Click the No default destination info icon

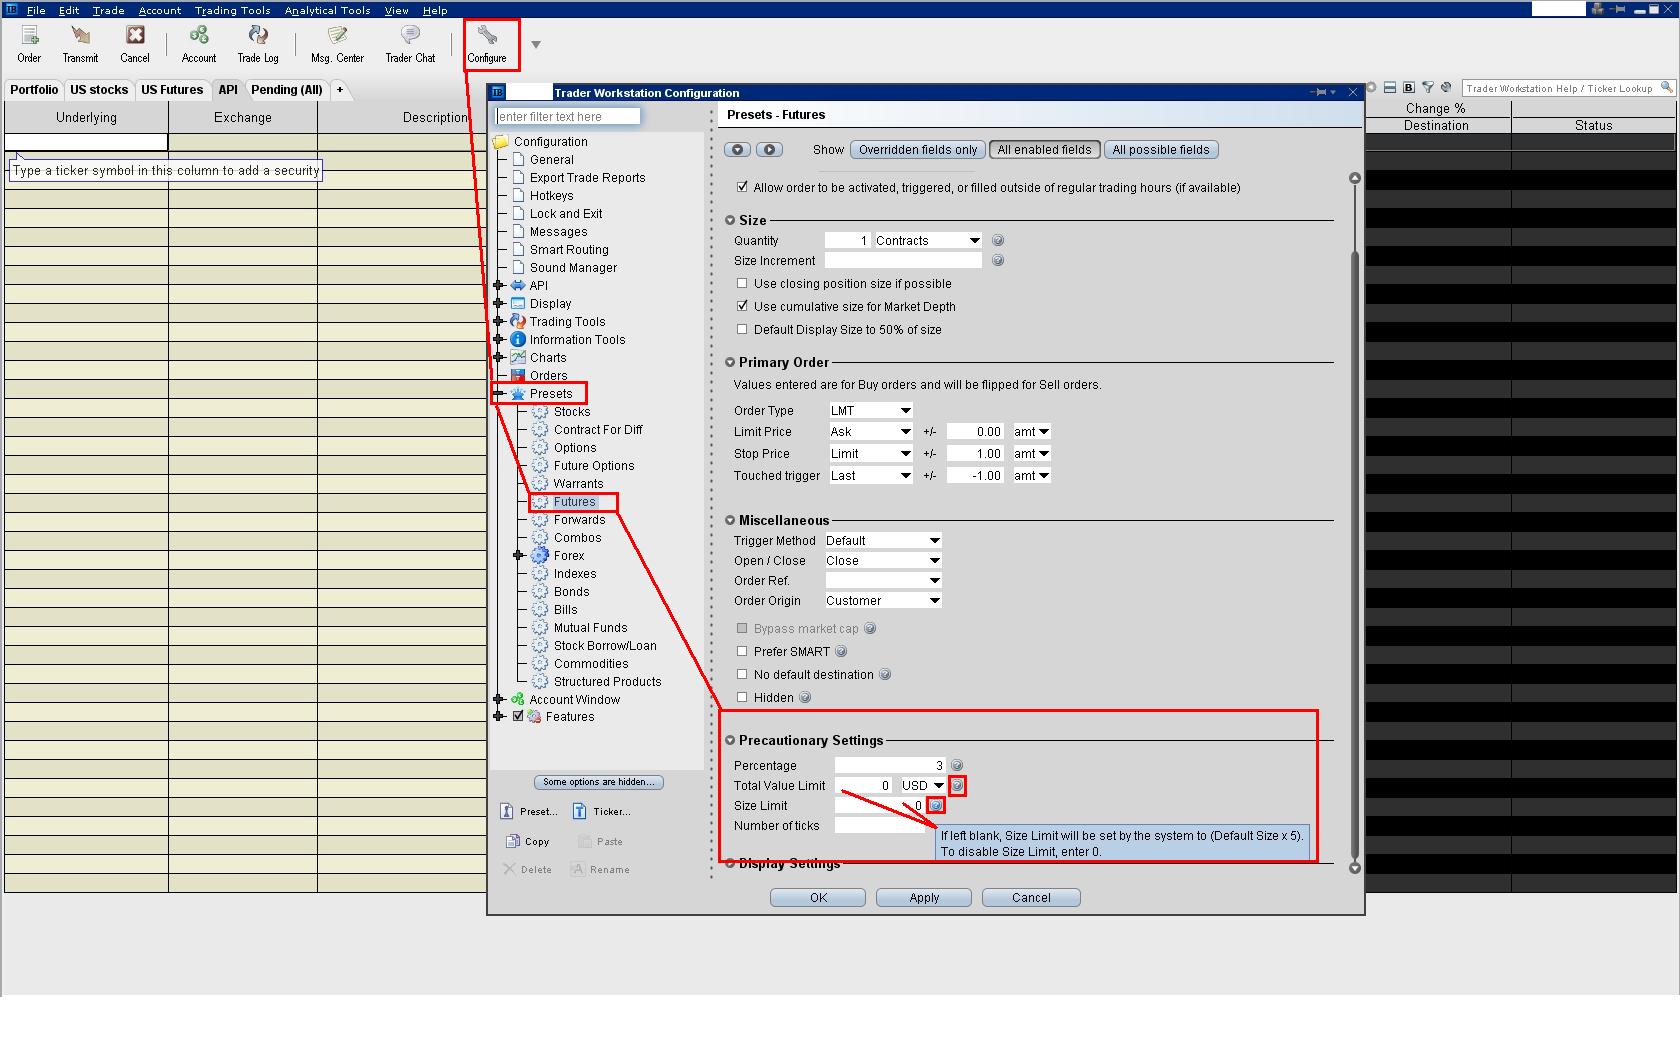[885, 675]
